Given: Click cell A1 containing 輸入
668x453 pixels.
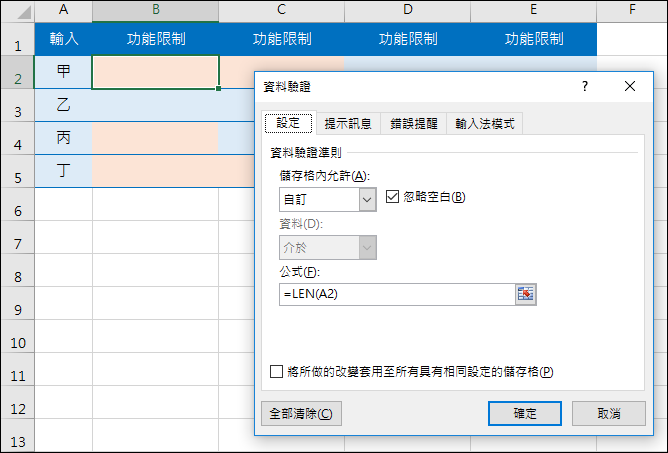Looking at the screenshot, I should [x=63, y=39].
